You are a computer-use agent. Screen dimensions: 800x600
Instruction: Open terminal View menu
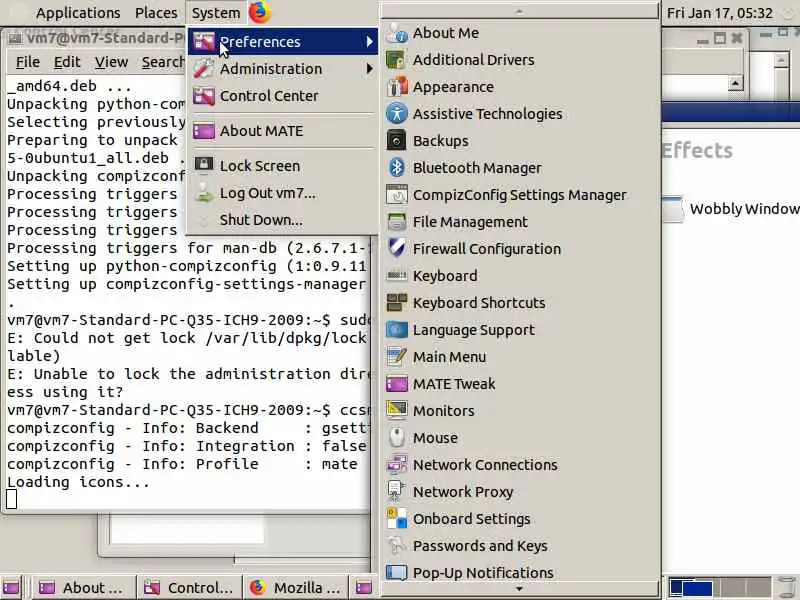coord(111,62)
